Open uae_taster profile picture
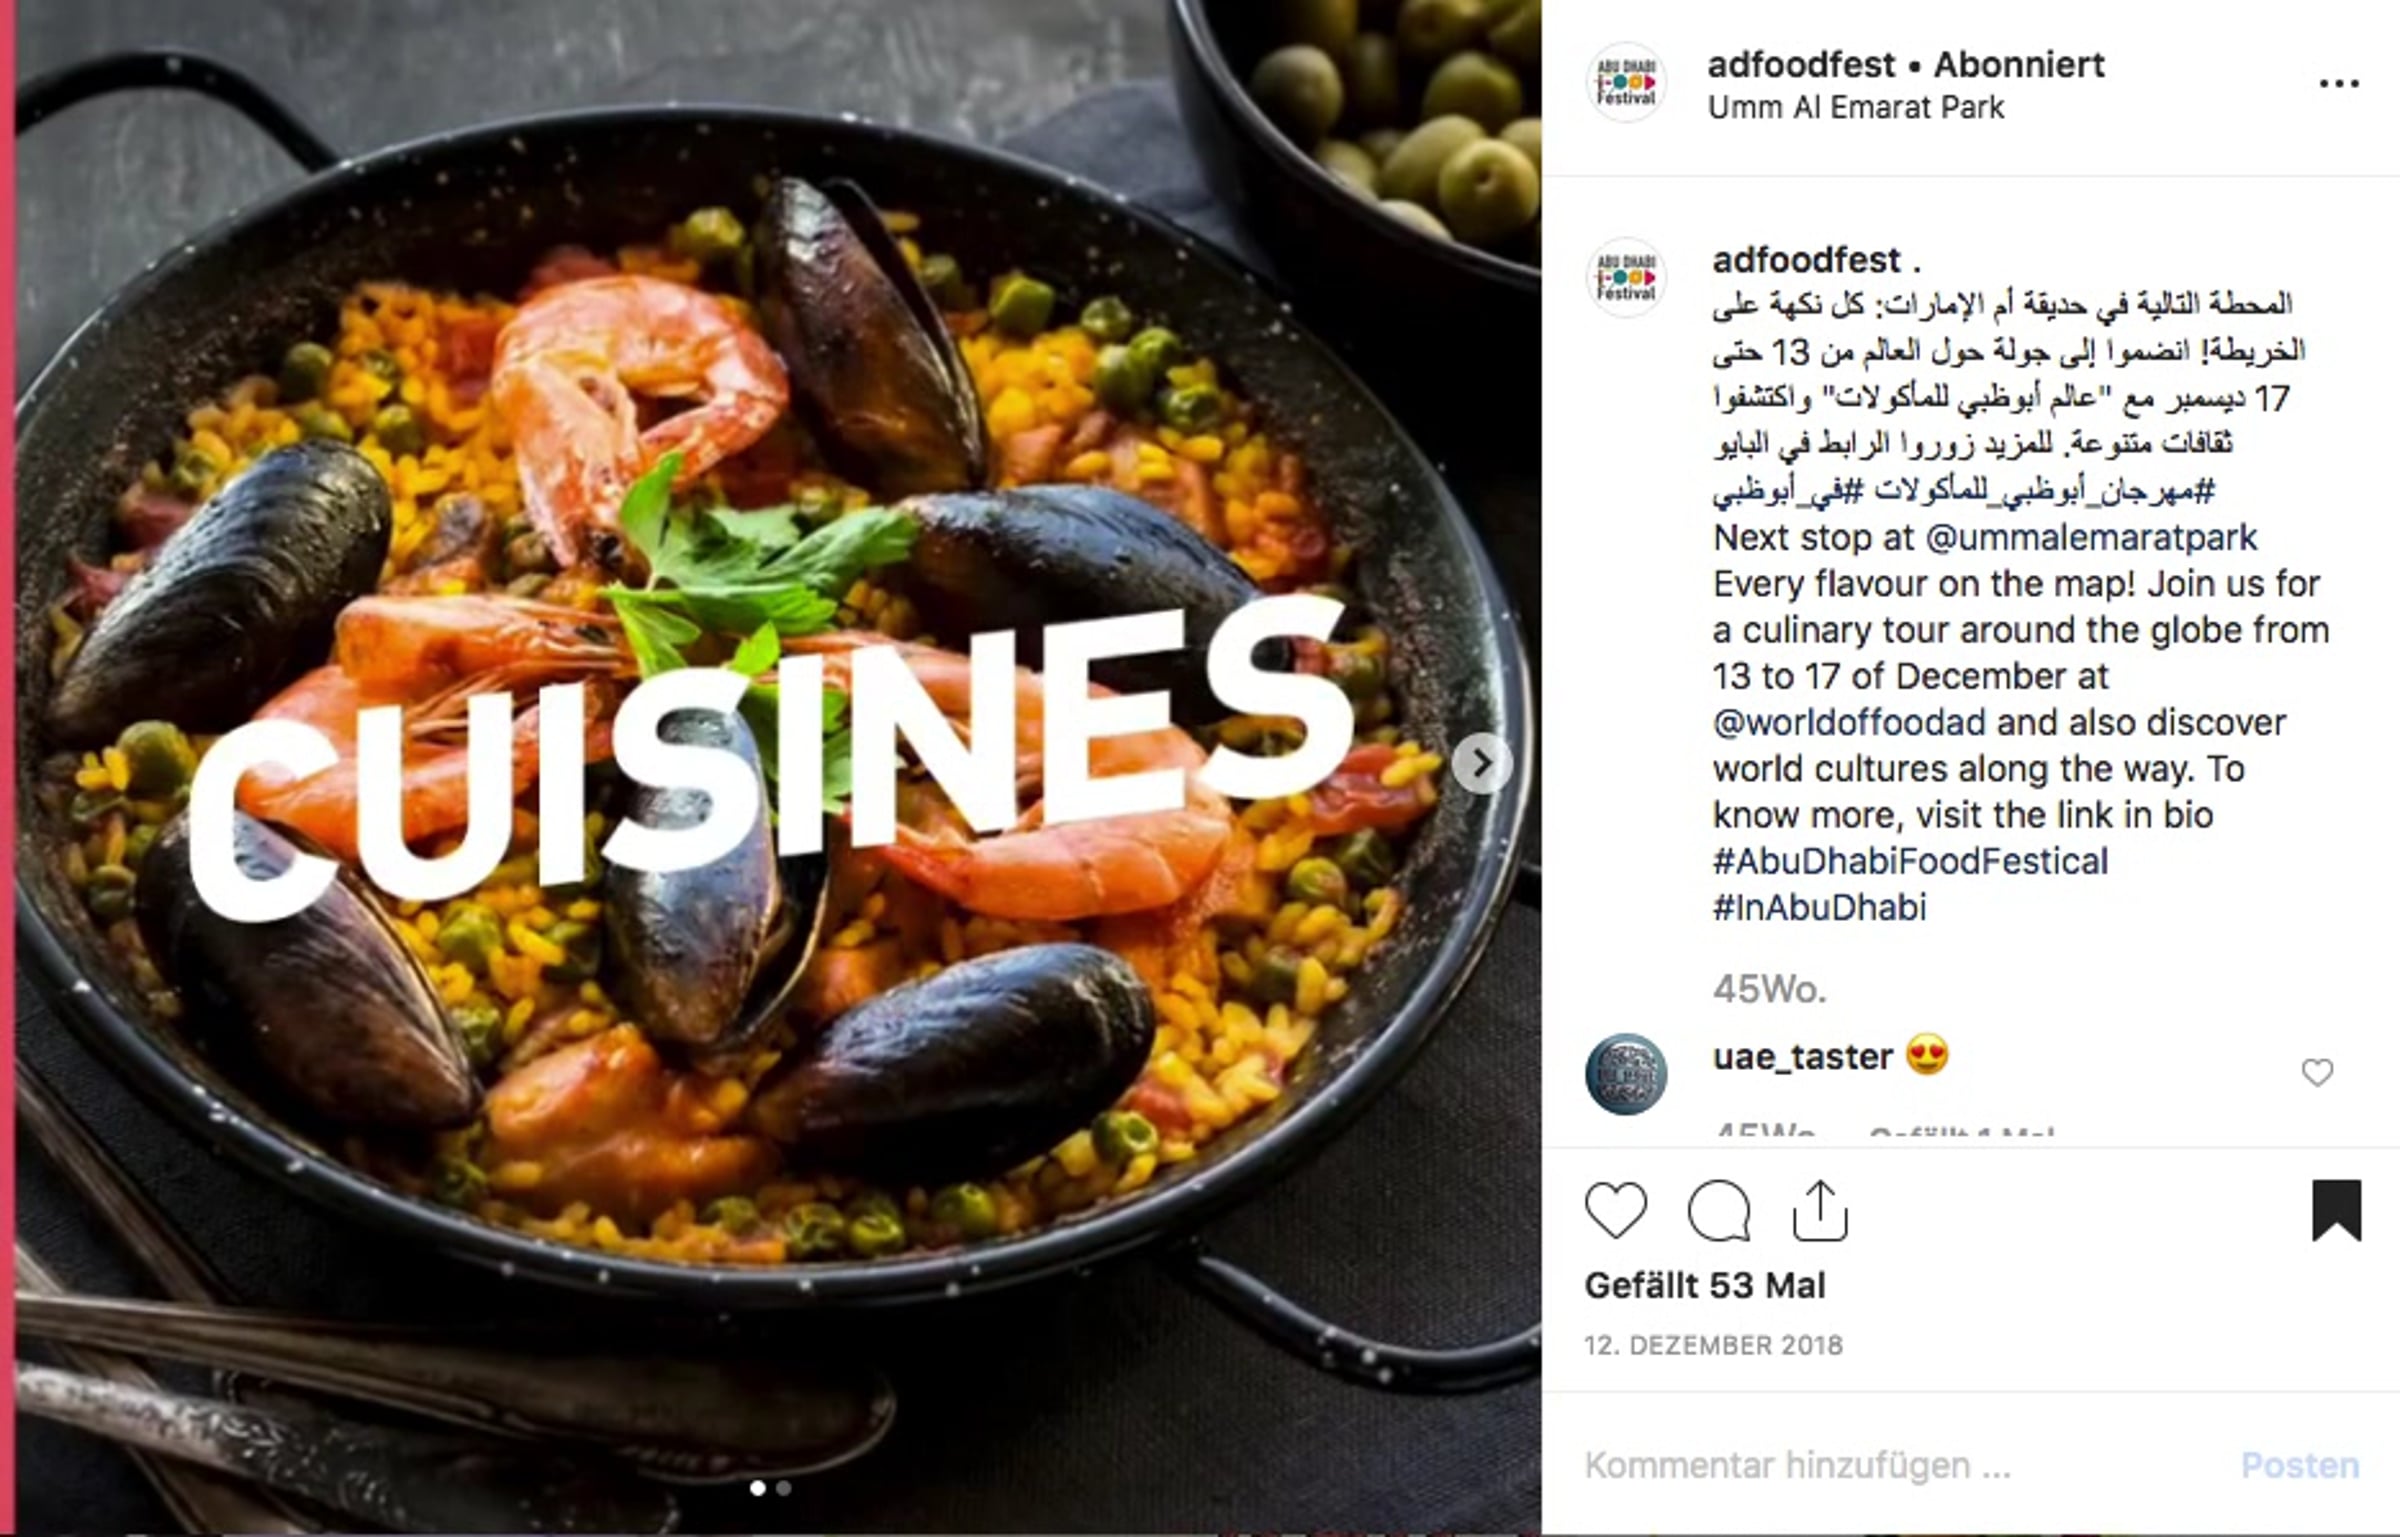The image size is (2400, 1537). 1626,1074
